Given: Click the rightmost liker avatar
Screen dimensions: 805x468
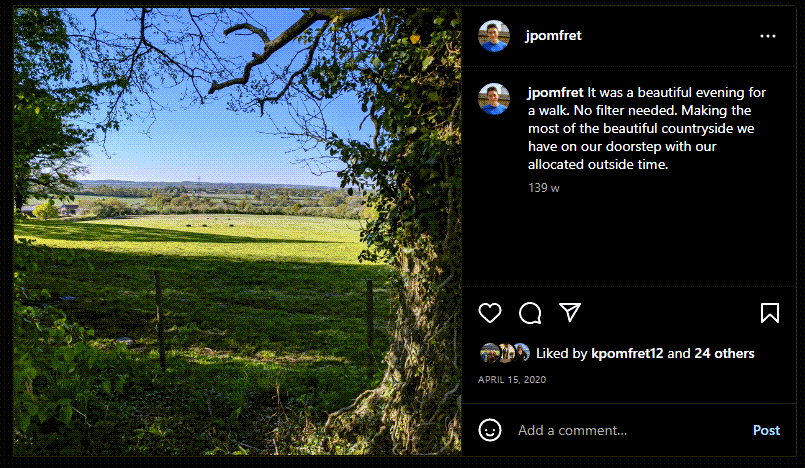Looking at the screenshot, I should [521, 353].
